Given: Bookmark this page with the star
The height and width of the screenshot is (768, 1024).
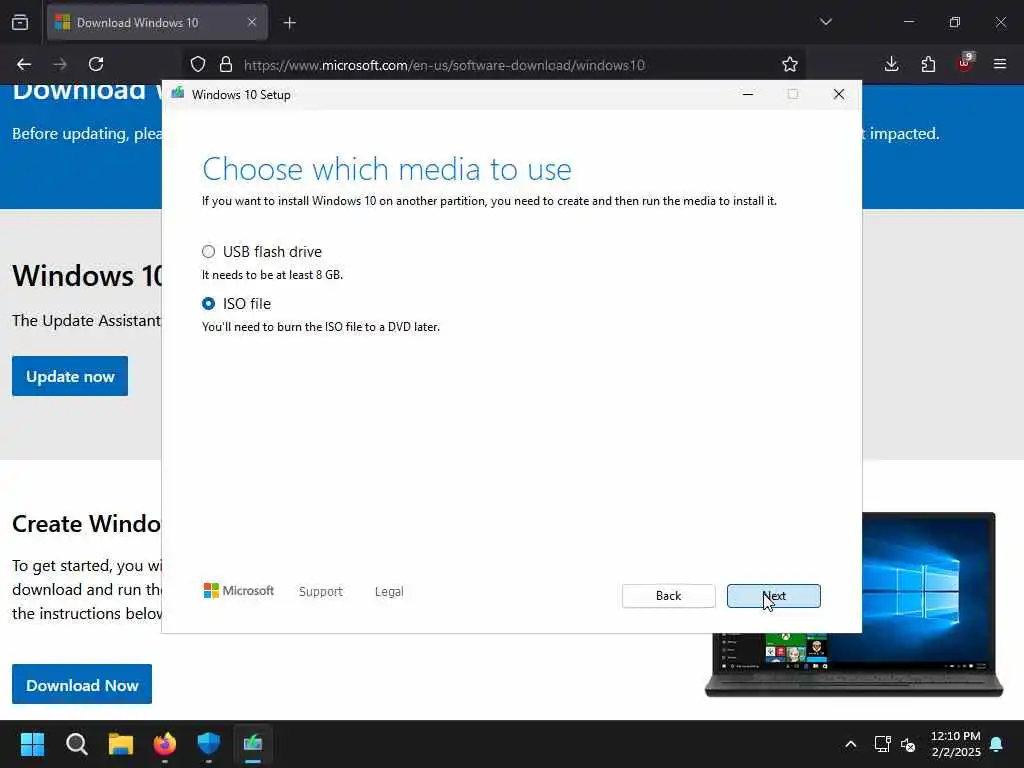Looking at the screenshot, I should pyautogui.click(x=790, y=64).
